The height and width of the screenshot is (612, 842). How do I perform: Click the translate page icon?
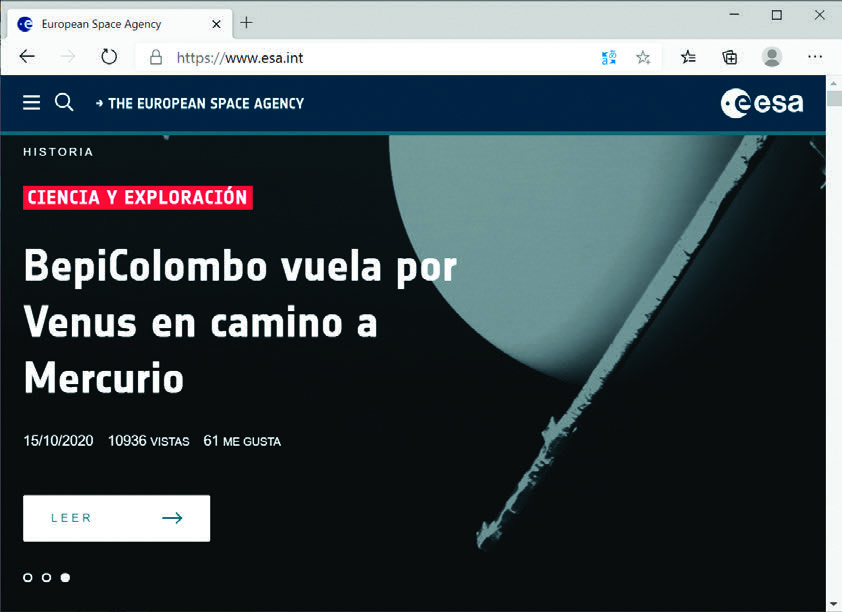point(609,57)
